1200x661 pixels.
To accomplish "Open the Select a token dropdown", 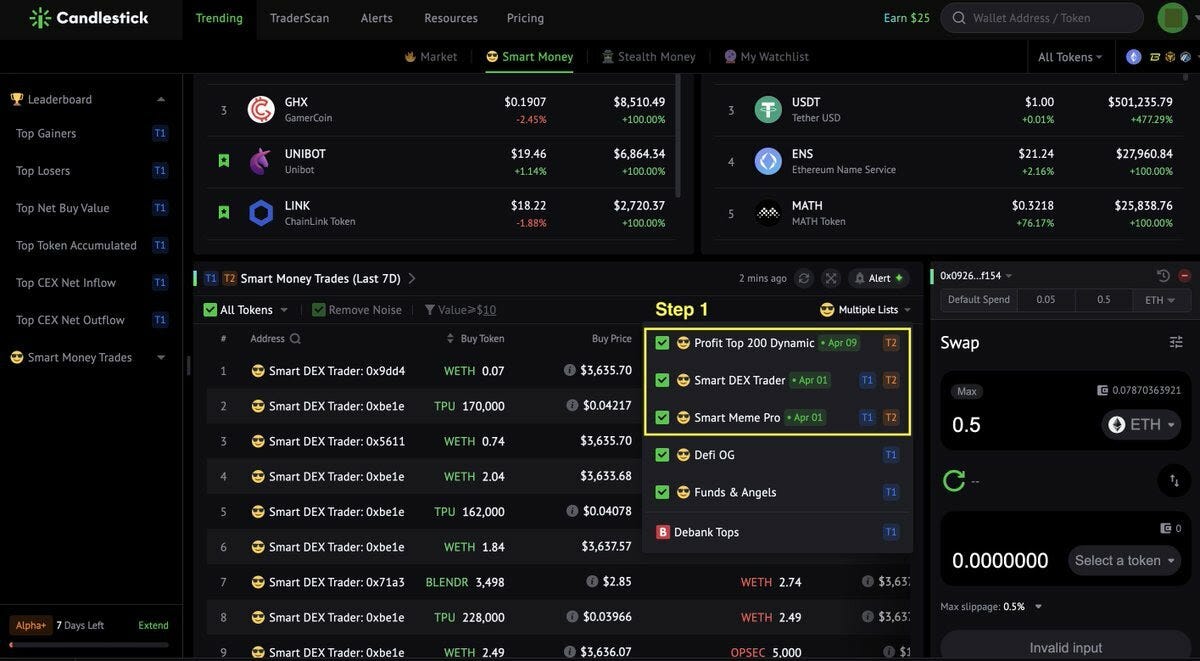I will coord(1125,560).
